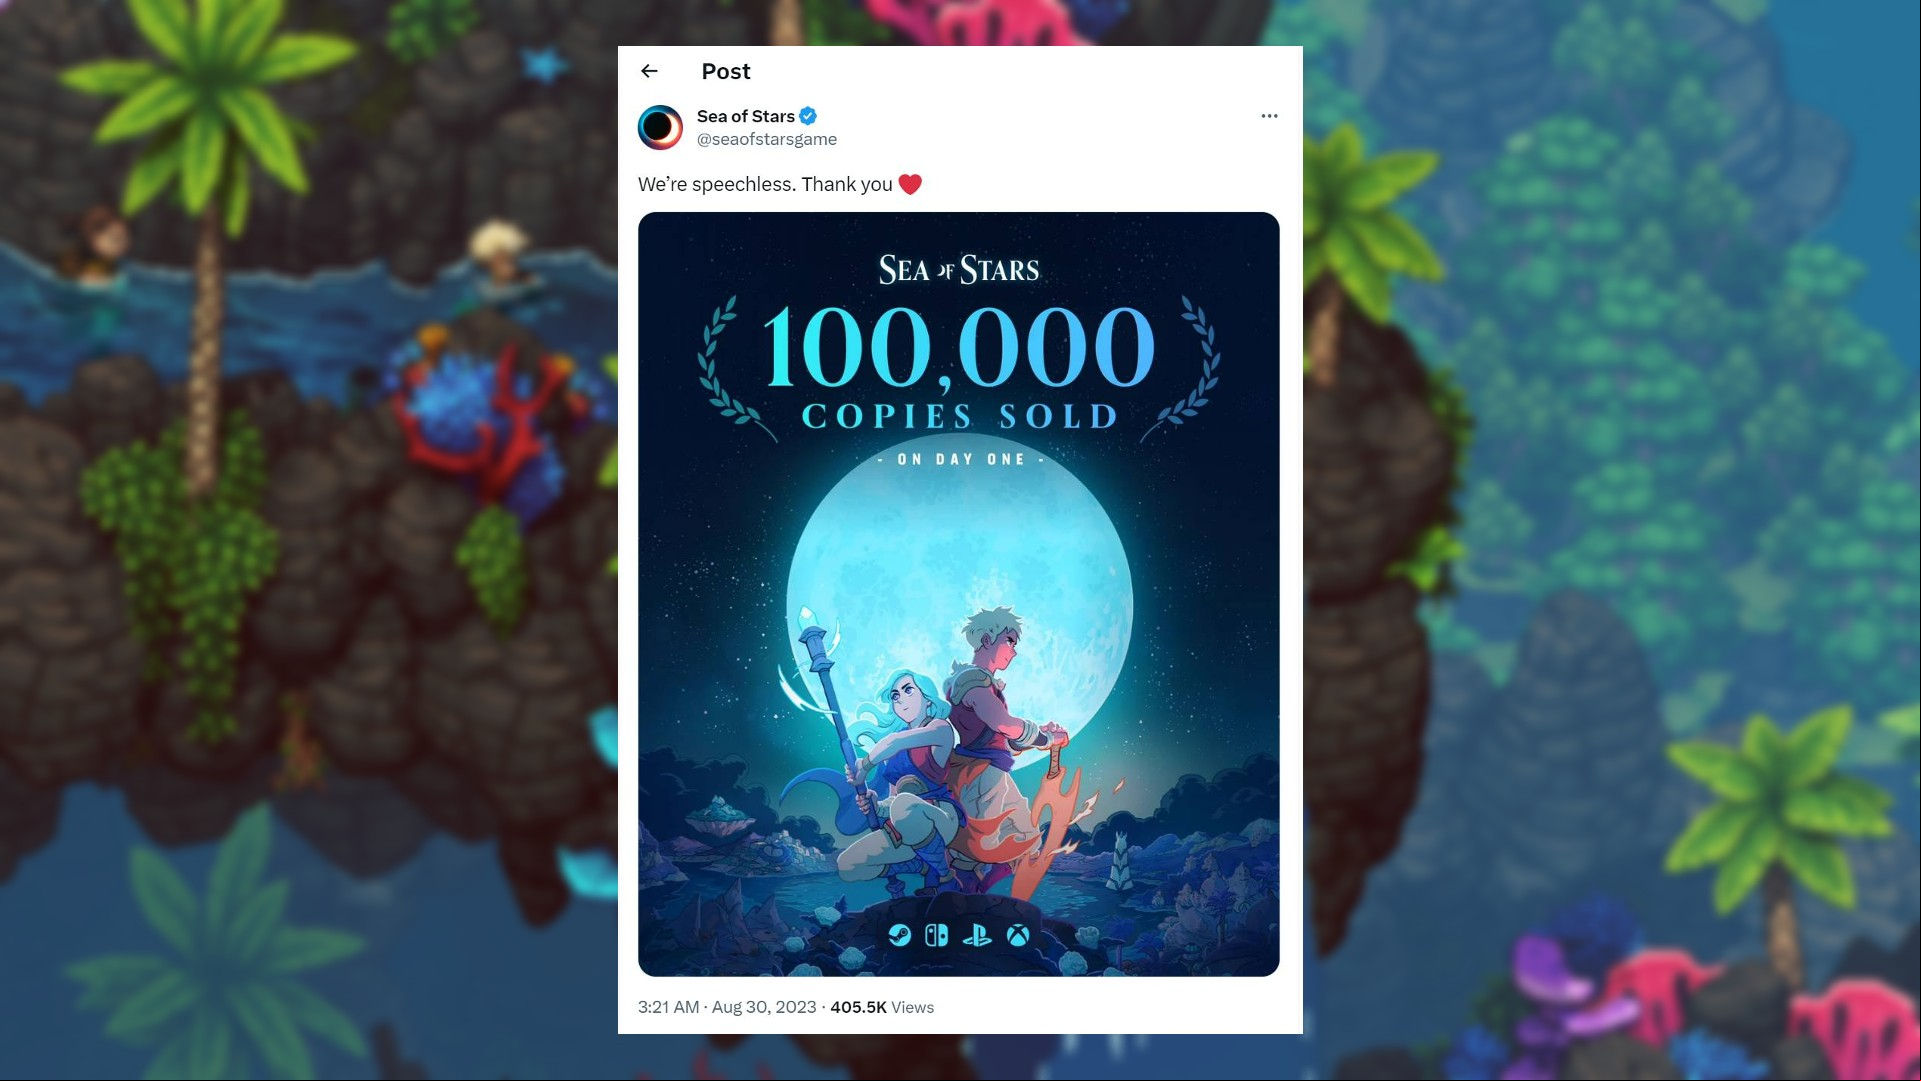The image size is (1921, 1081).
Task: Open the three-dot more options menu
Action: pos(1269,116)
